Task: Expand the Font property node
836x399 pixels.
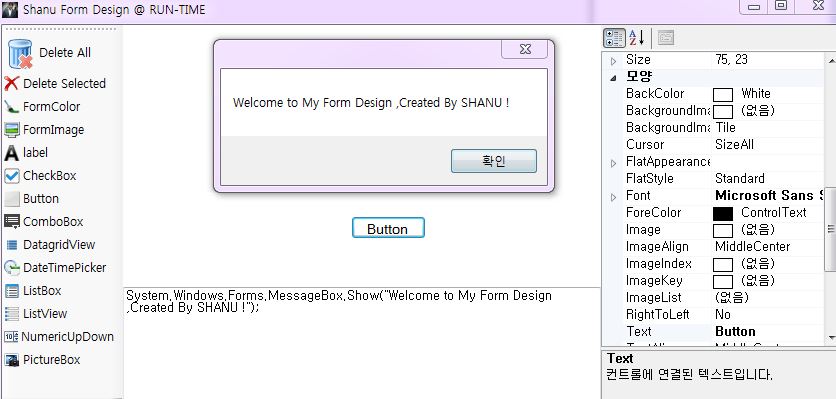Action: tap(613, 196)
